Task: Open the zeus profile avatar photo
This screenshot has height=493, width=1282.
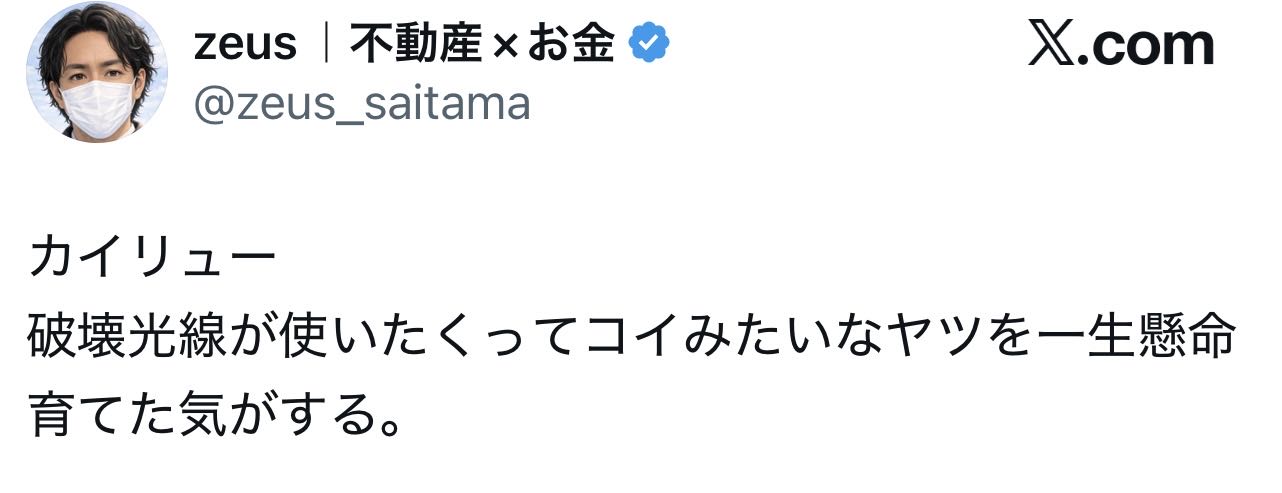Action: (97, 72)
